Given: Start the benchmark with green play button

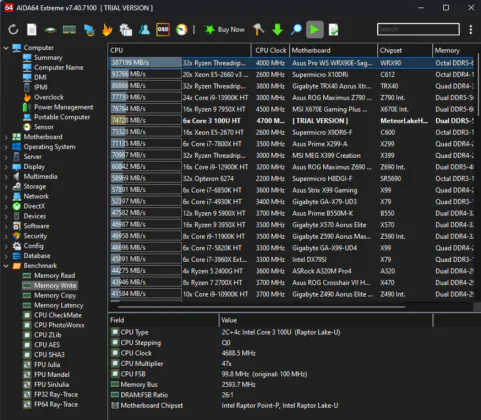Looking at the screenshot, I should pos(315,30).
